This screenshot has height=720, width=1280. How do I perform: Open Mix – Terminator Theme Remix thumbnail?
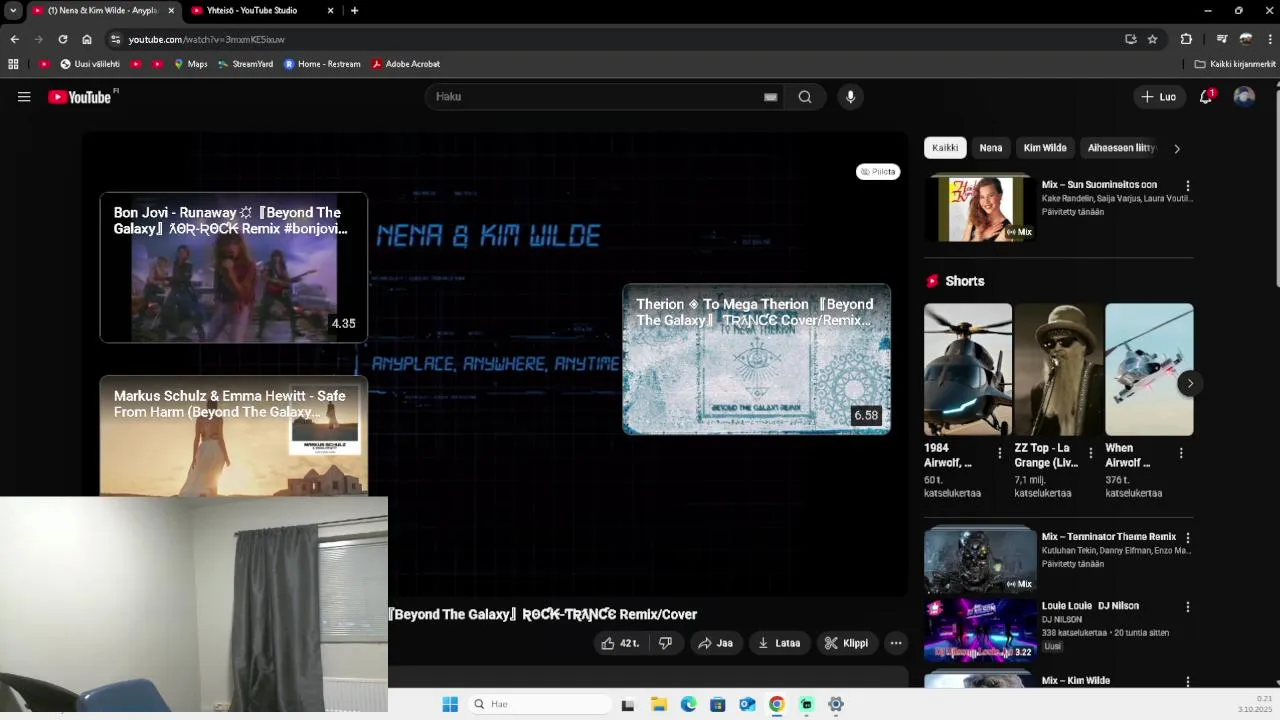click(980, 560)
